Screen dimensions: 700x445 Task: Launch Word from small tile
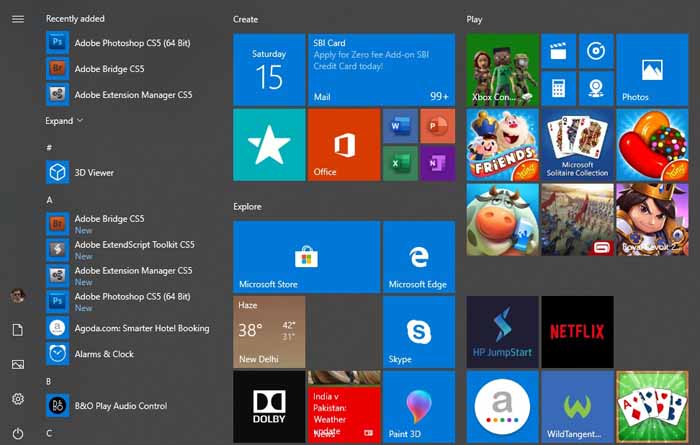tap(400, 126)
